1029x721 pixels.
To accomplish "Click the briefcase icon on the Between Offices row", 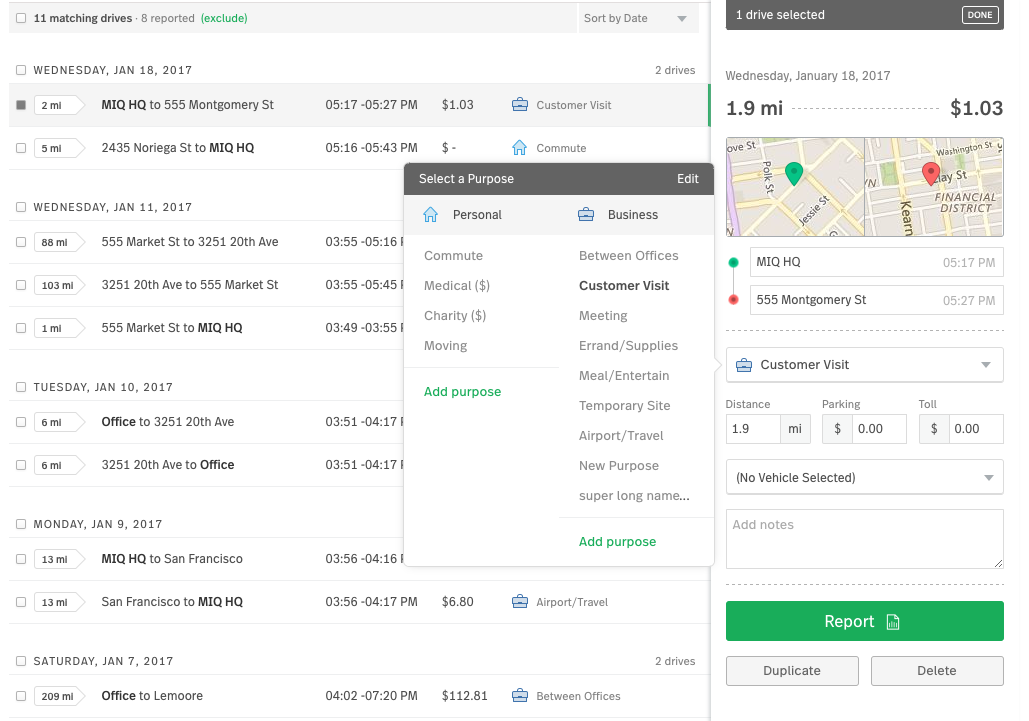I will tap(520, 695).
